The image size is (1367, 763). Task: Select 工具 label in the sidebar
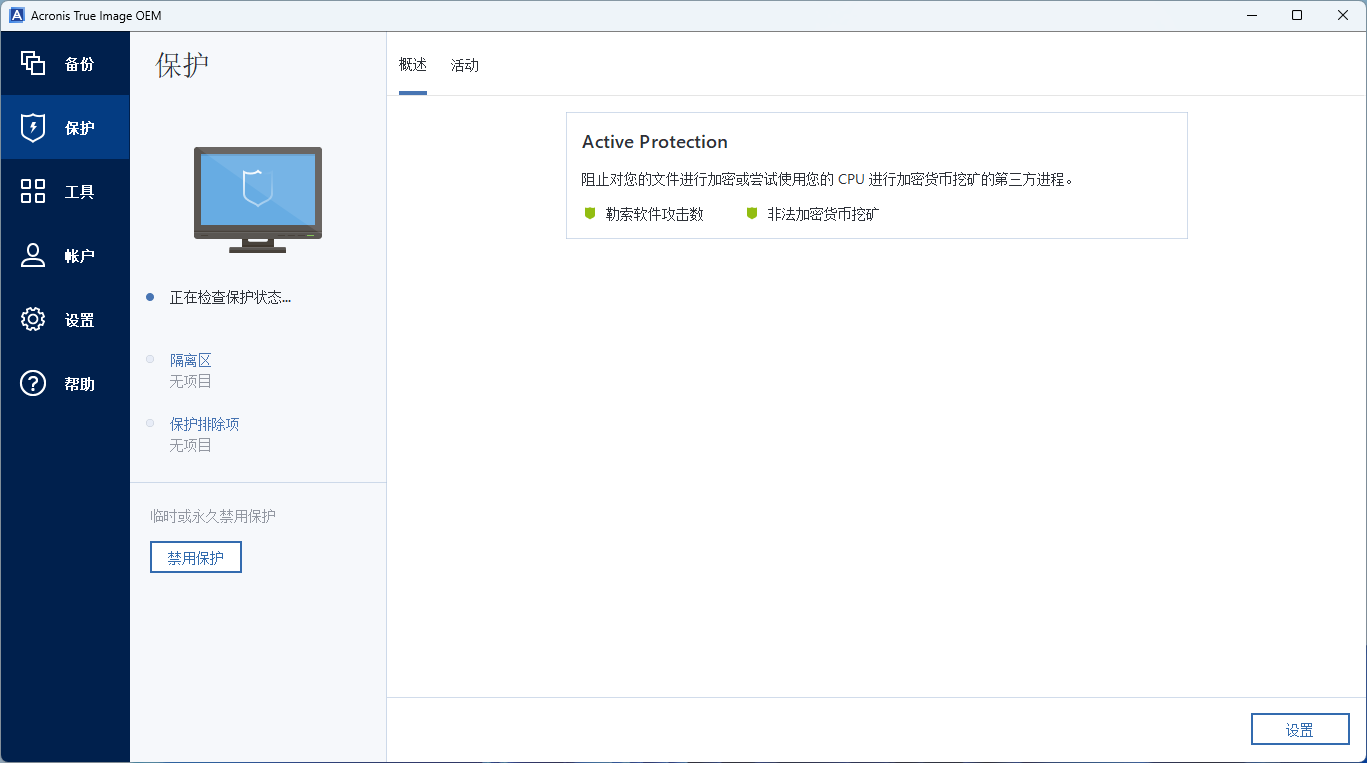80,192
